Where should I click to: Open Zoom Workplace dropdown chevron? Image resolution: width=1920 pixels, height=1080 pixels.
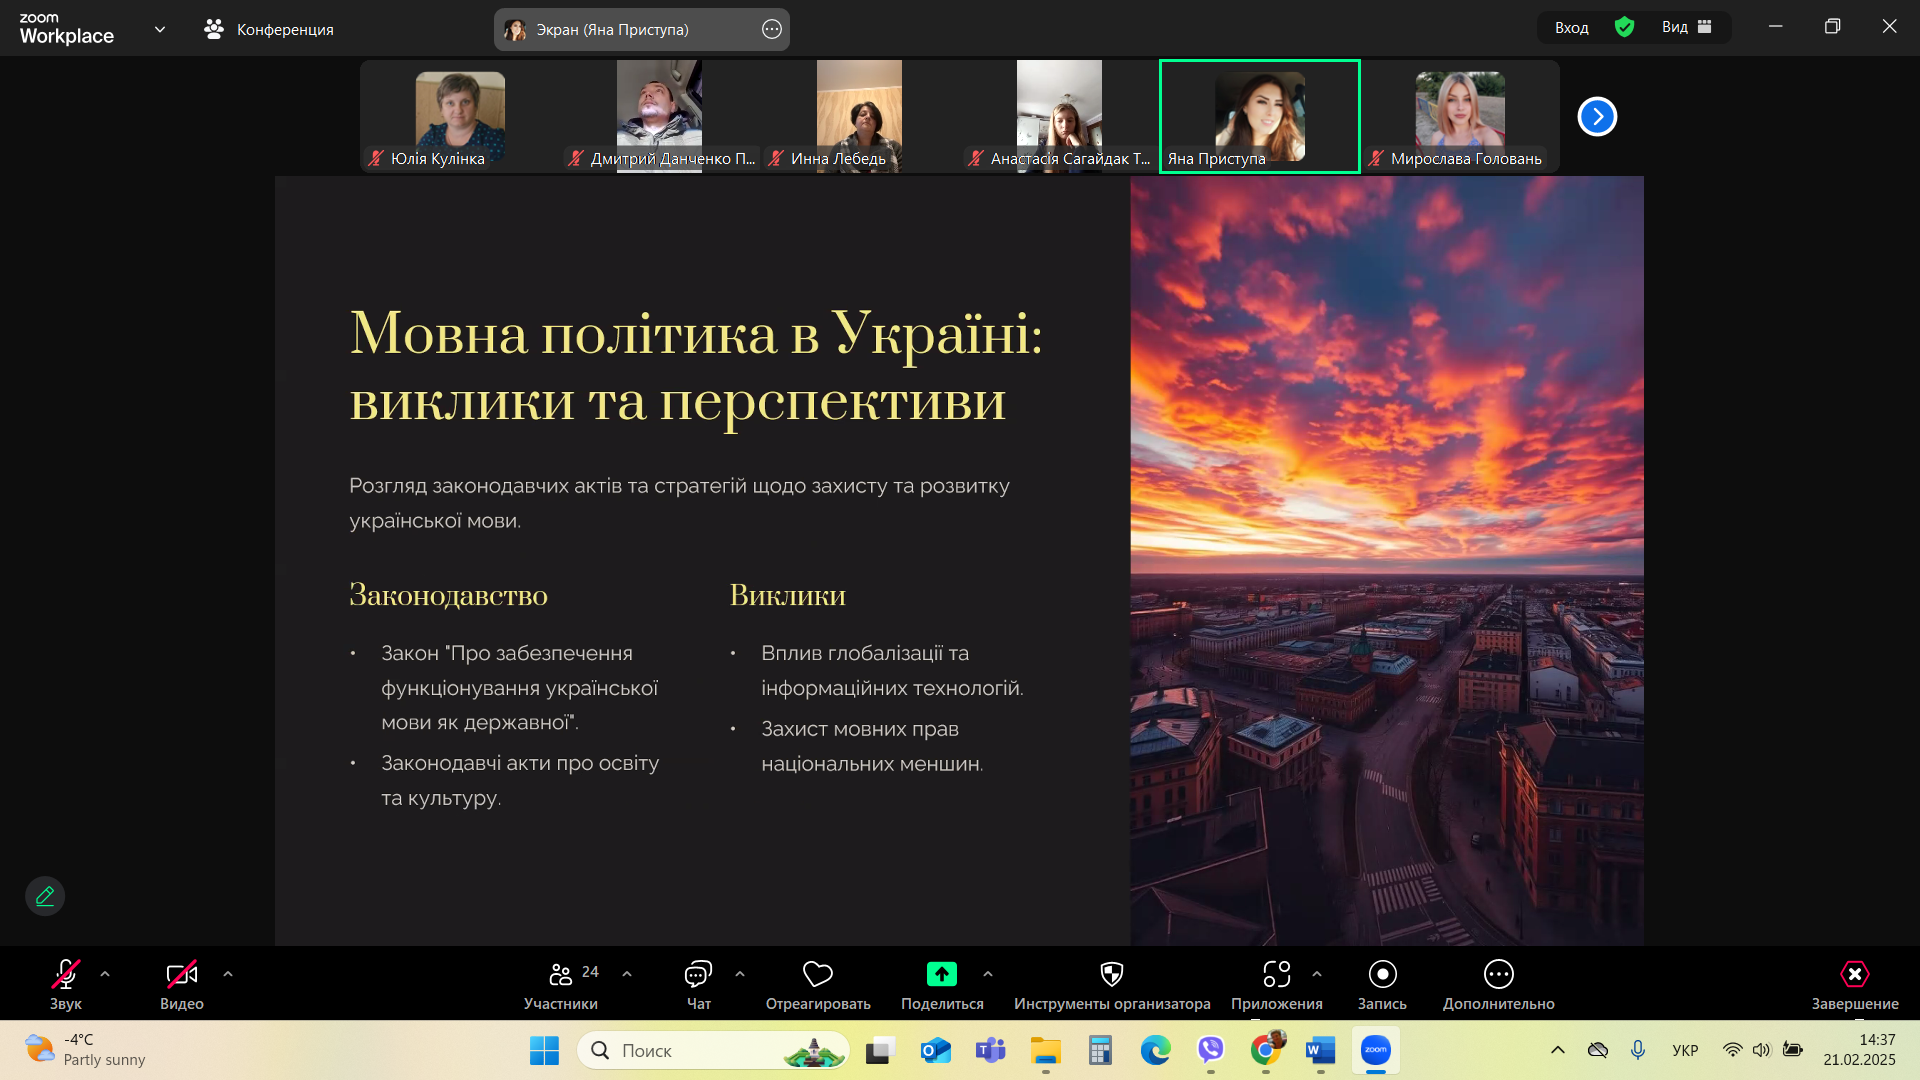[160, 29]
